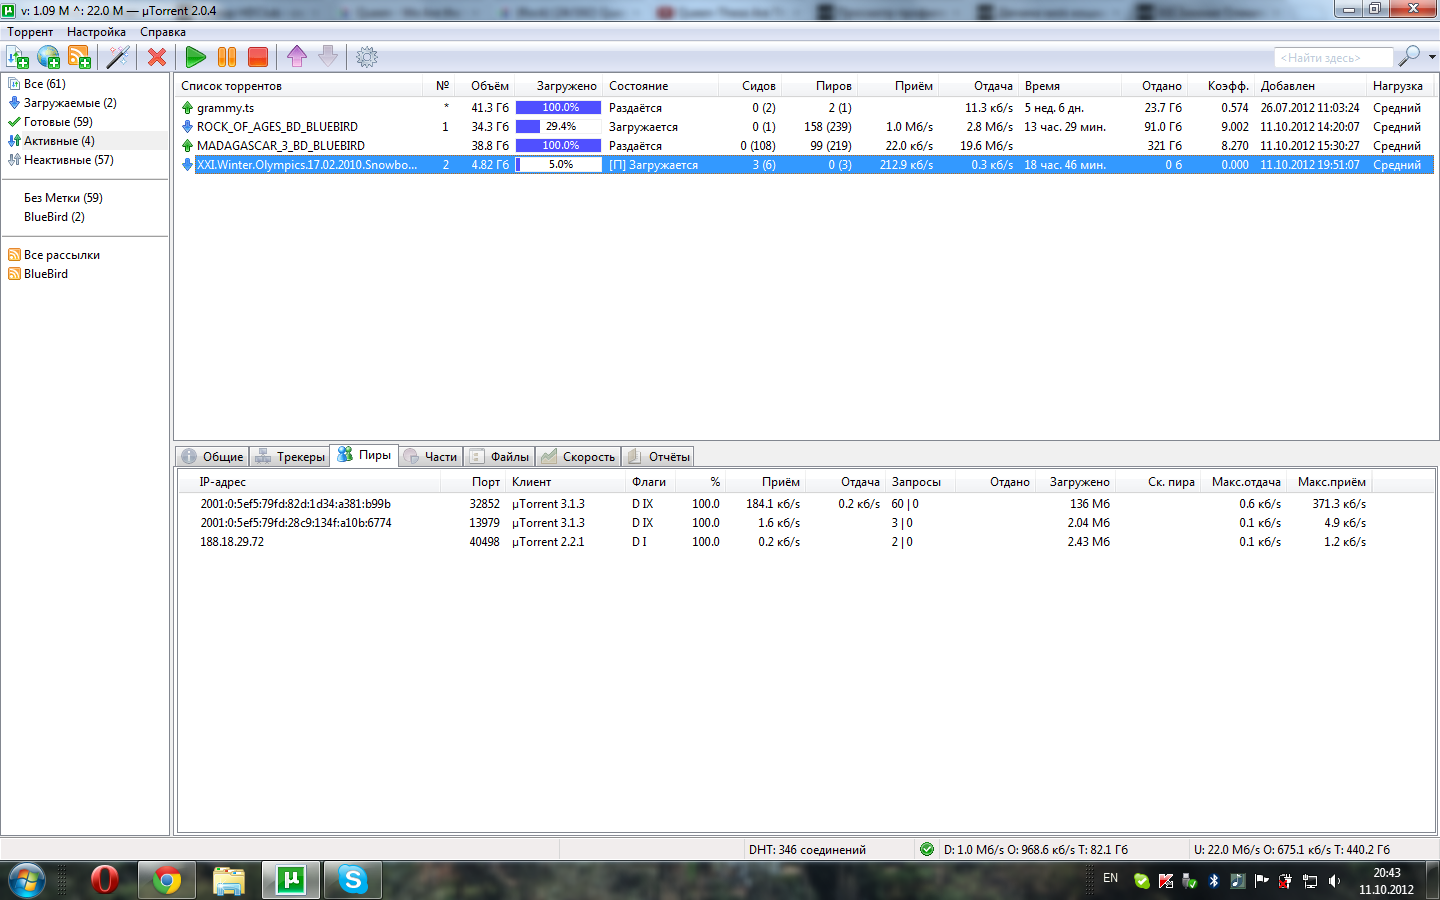Select the grammy.ts torrent row
The height and width of the screenshot is (900, 1440).
(x=805, y=108)
